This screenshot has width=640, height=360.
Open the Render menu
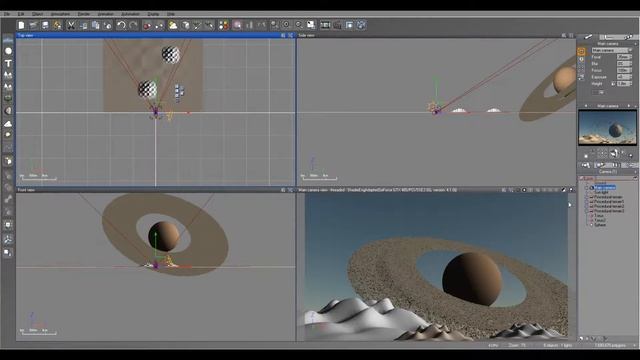pyautogui.click(x=84, y=14)
